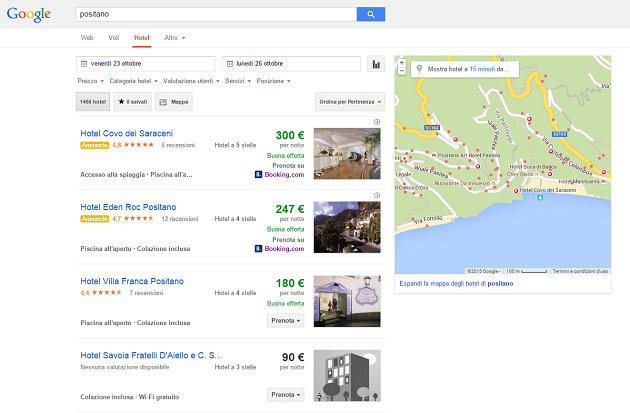The height and width of the screenshot is (413, 630).
Task: Open the Mappa view button
Action: coord(174,102)
